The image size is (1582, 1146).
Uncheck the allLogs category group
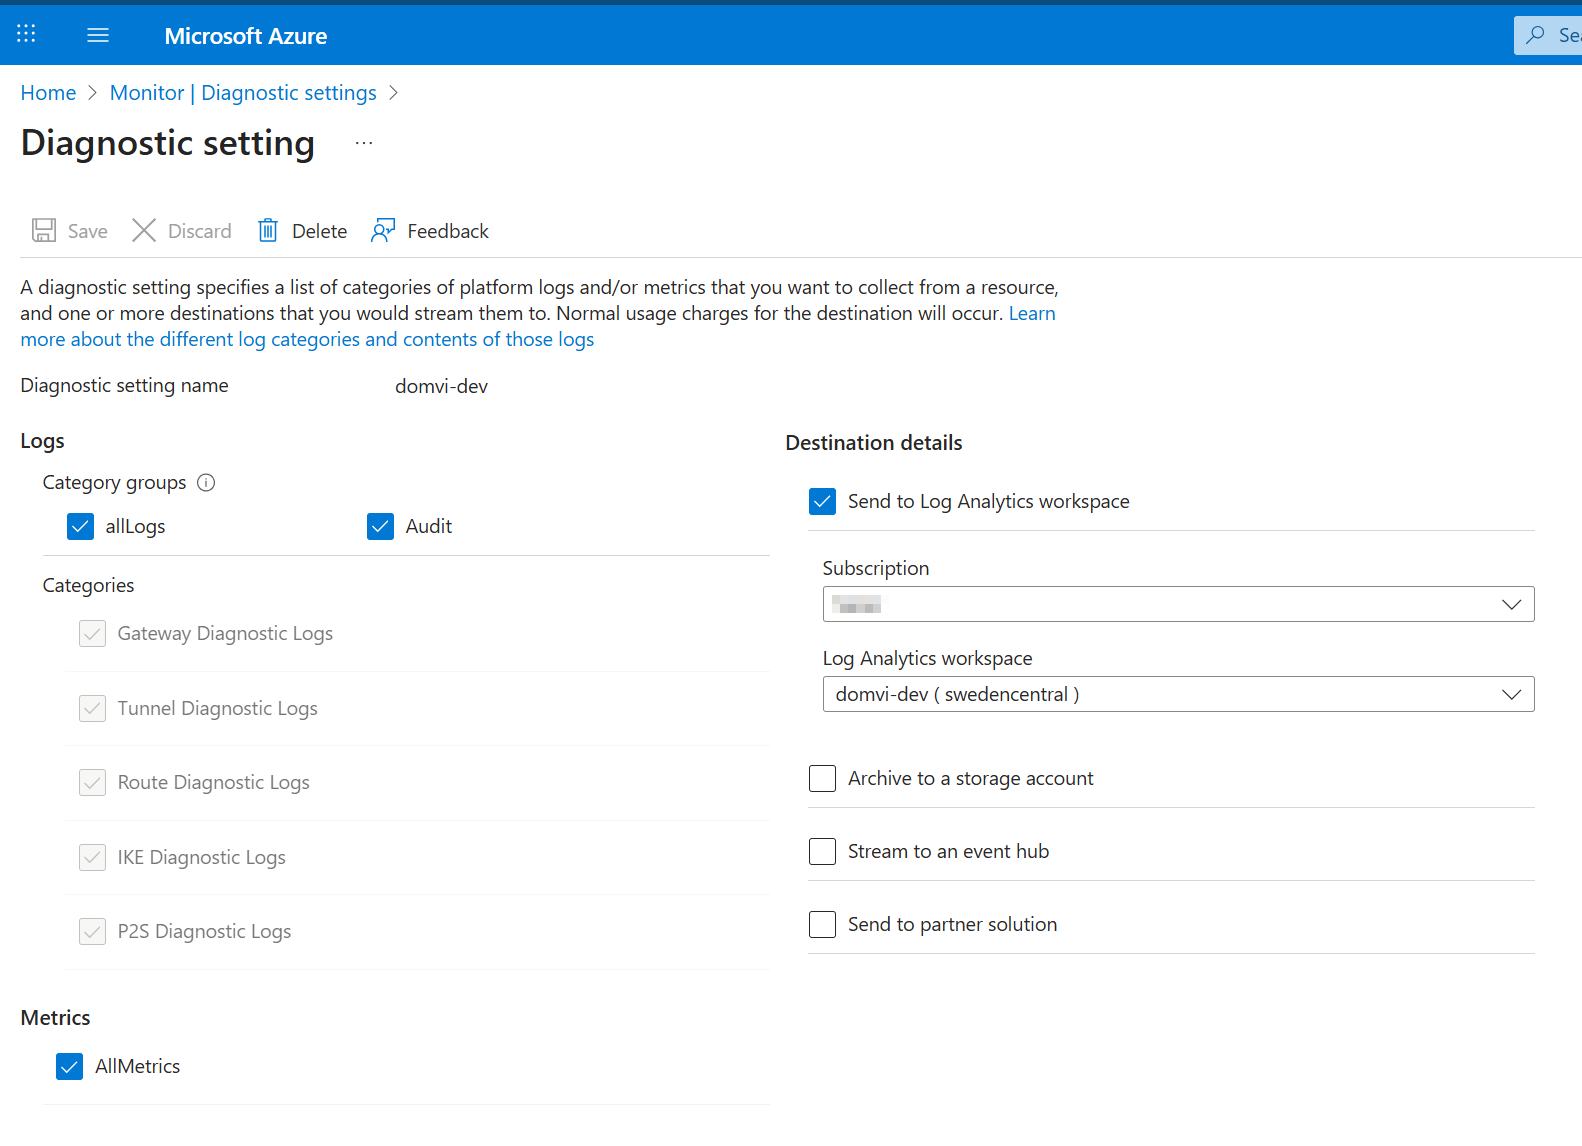pos(80,526)
